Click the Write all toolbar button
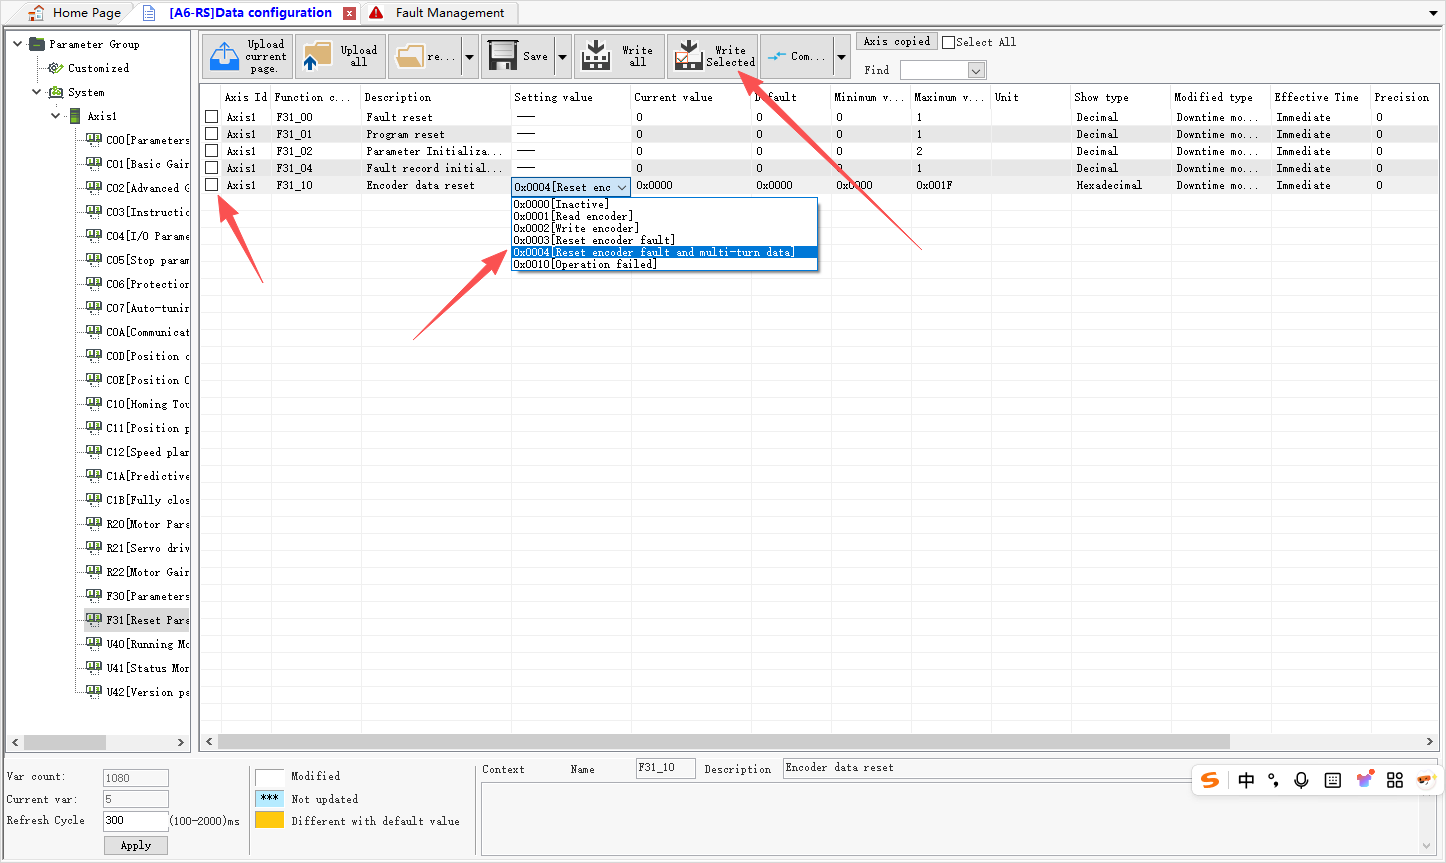 click(x=619, y=57)
